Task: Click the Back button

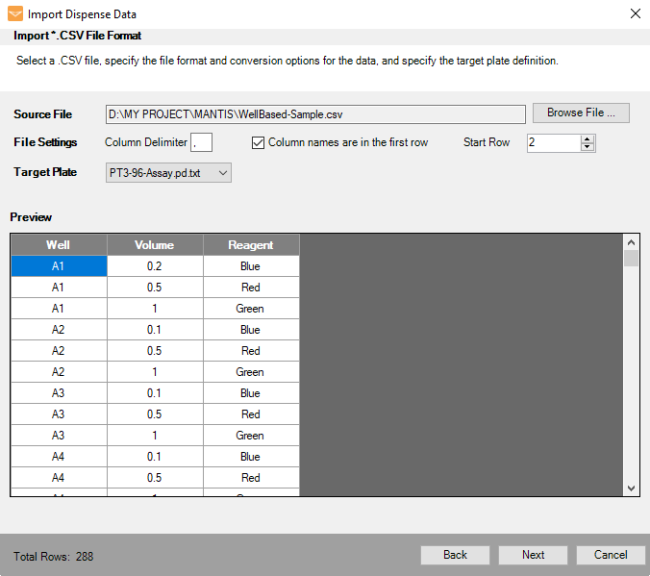Action: 455,554
